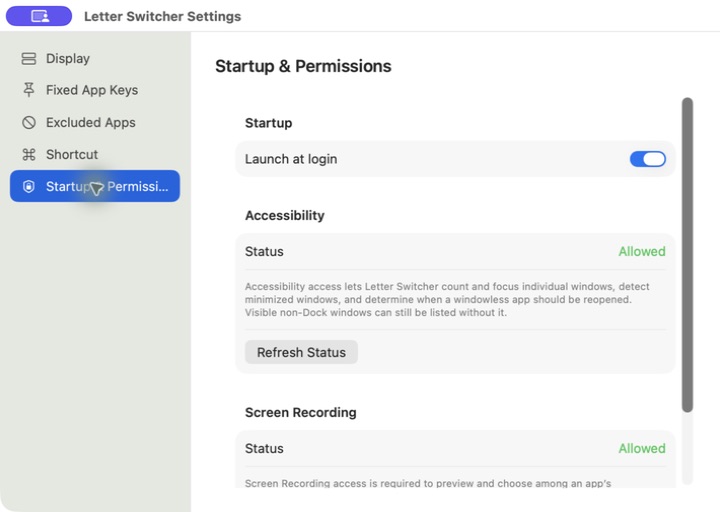Click the Refresh Status button
The width and height of the screenshot is (720, 512).
click(301, 352)
